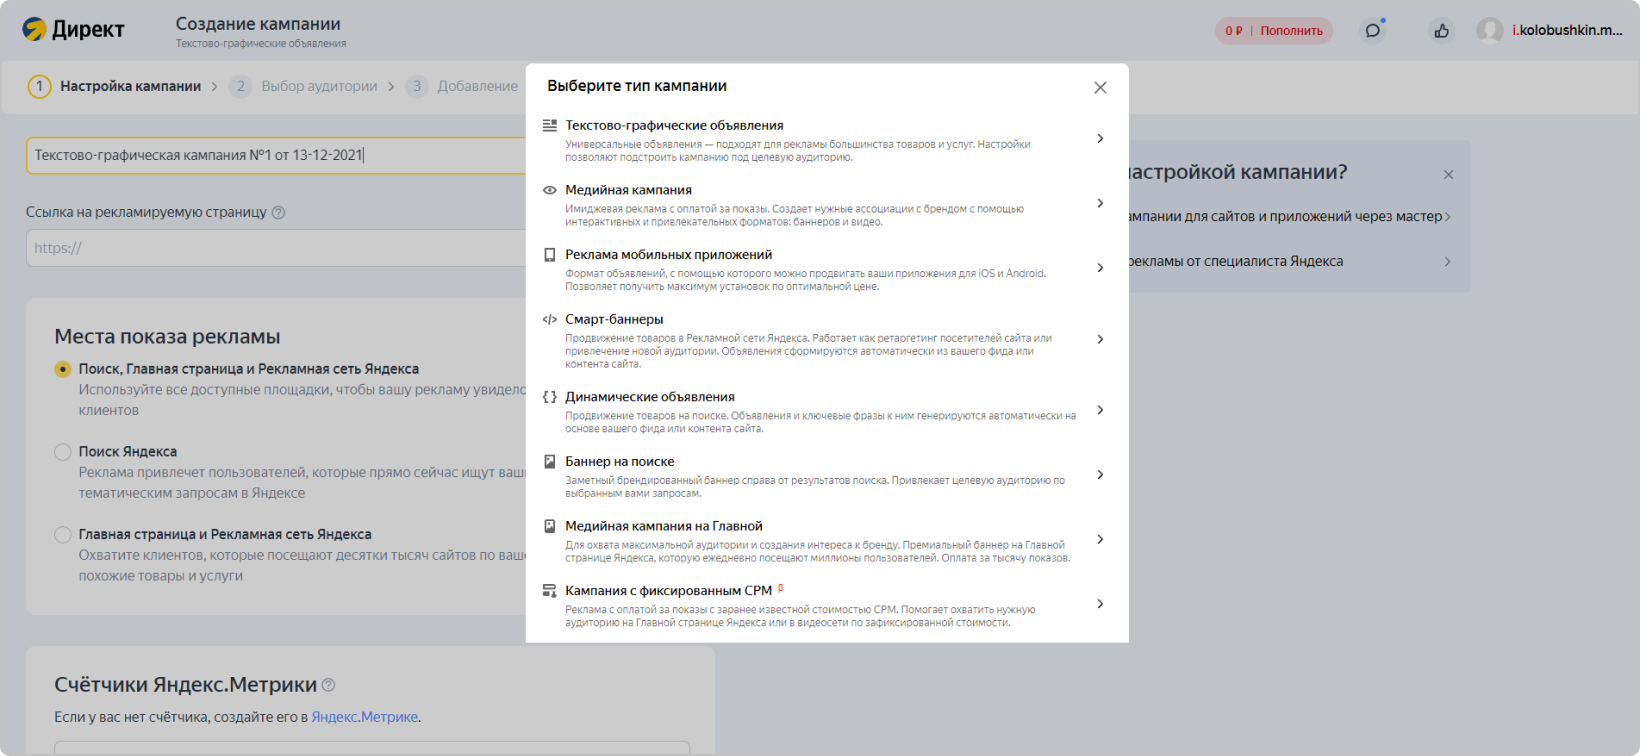This screenshot has width=1640, height=756.
Task: Click help icon next to Счётчики Яндекс.Метрики
Action: coord(329,685)
